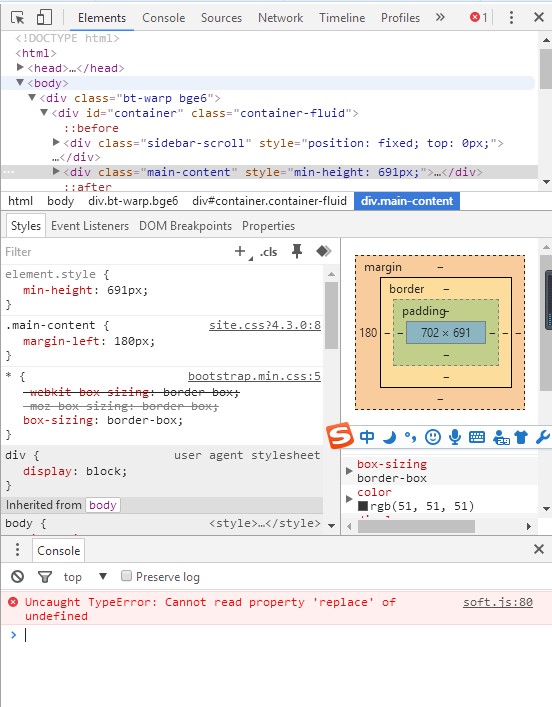Screen dimensions: 552x707
Task: Toggle element state pin icon
Action: pos(297,251)
